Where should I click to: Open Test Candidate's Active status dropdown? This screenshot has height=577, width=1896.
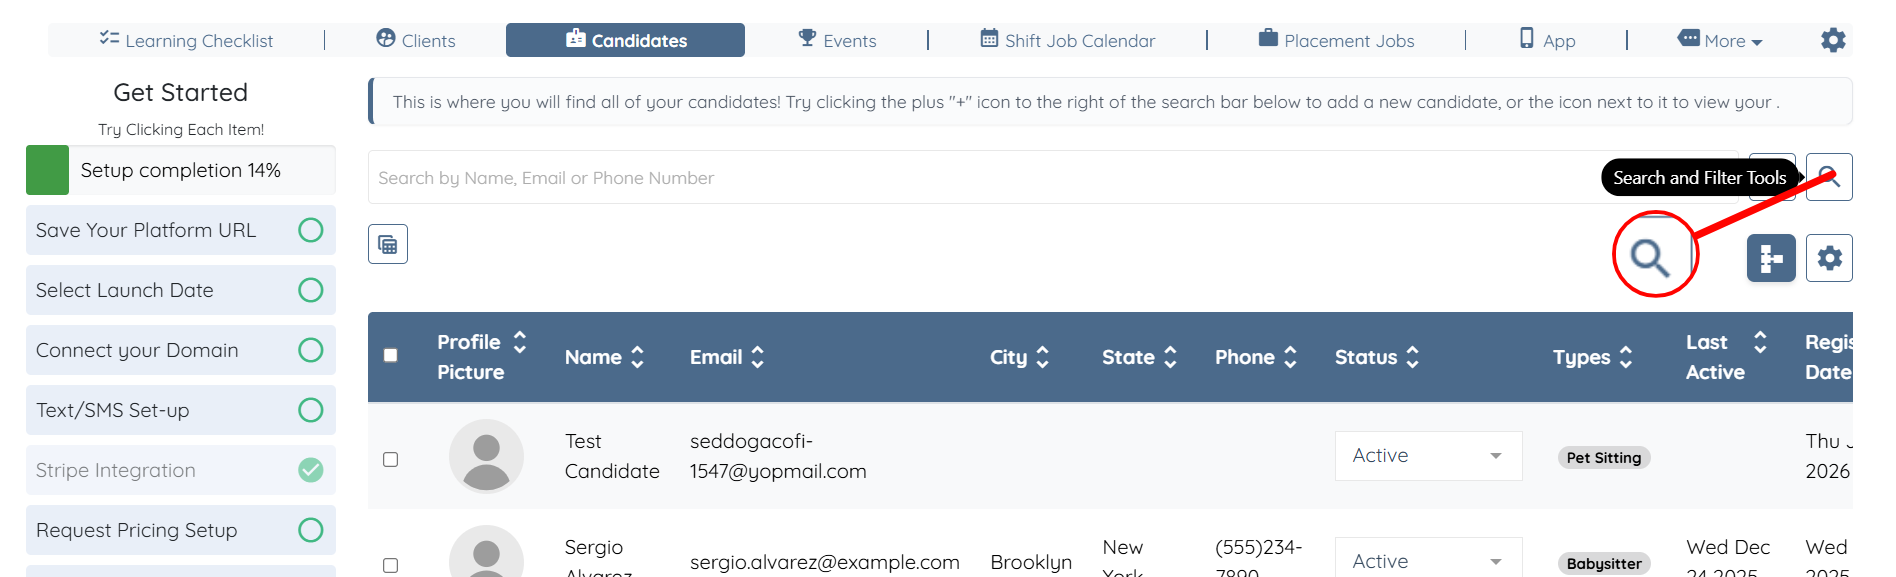tap(1427, 456)
